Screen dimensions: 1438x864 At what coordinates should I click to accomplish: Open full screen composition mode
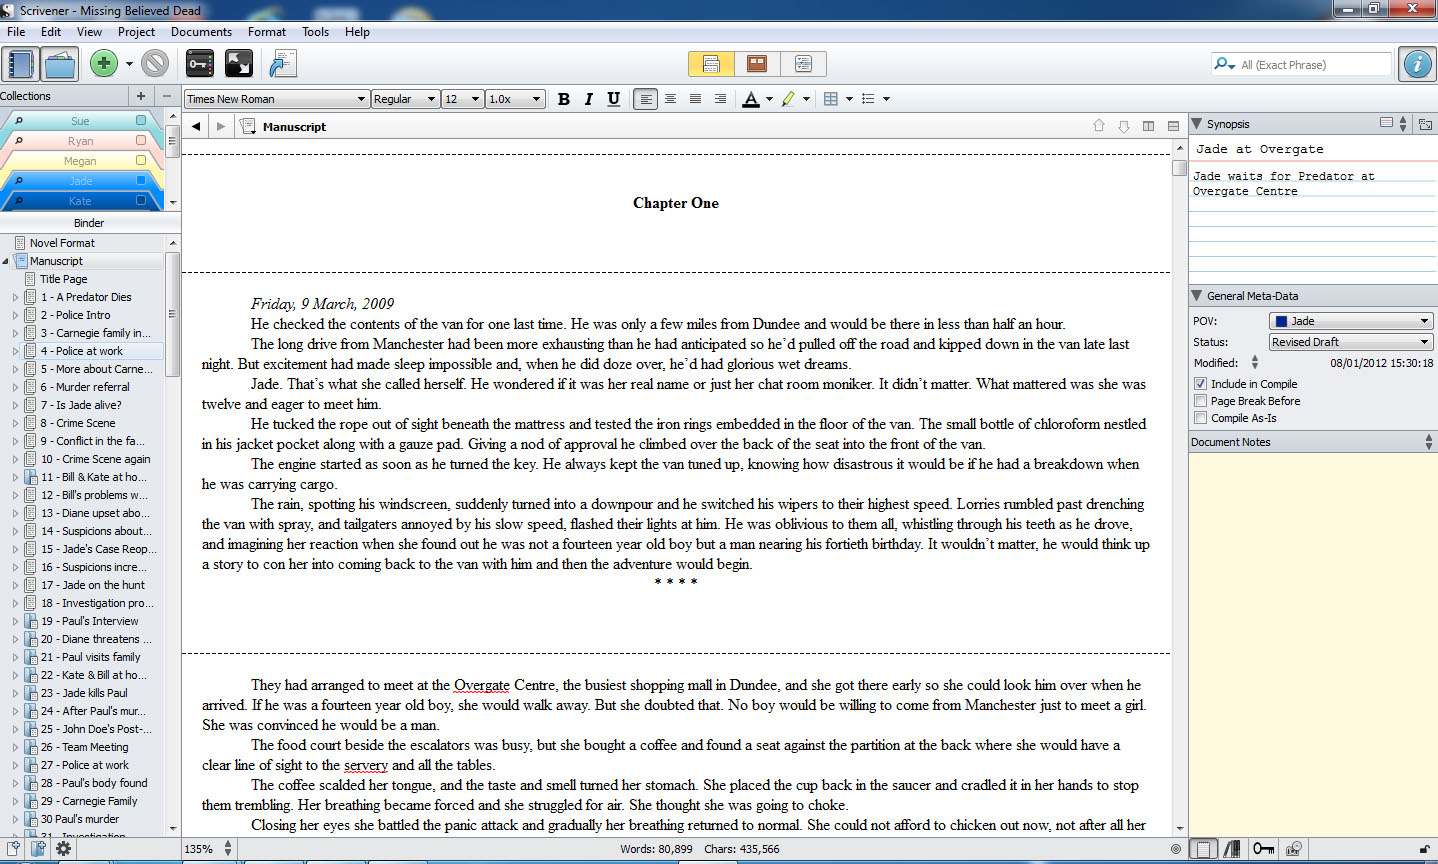(x=239, y=62)
